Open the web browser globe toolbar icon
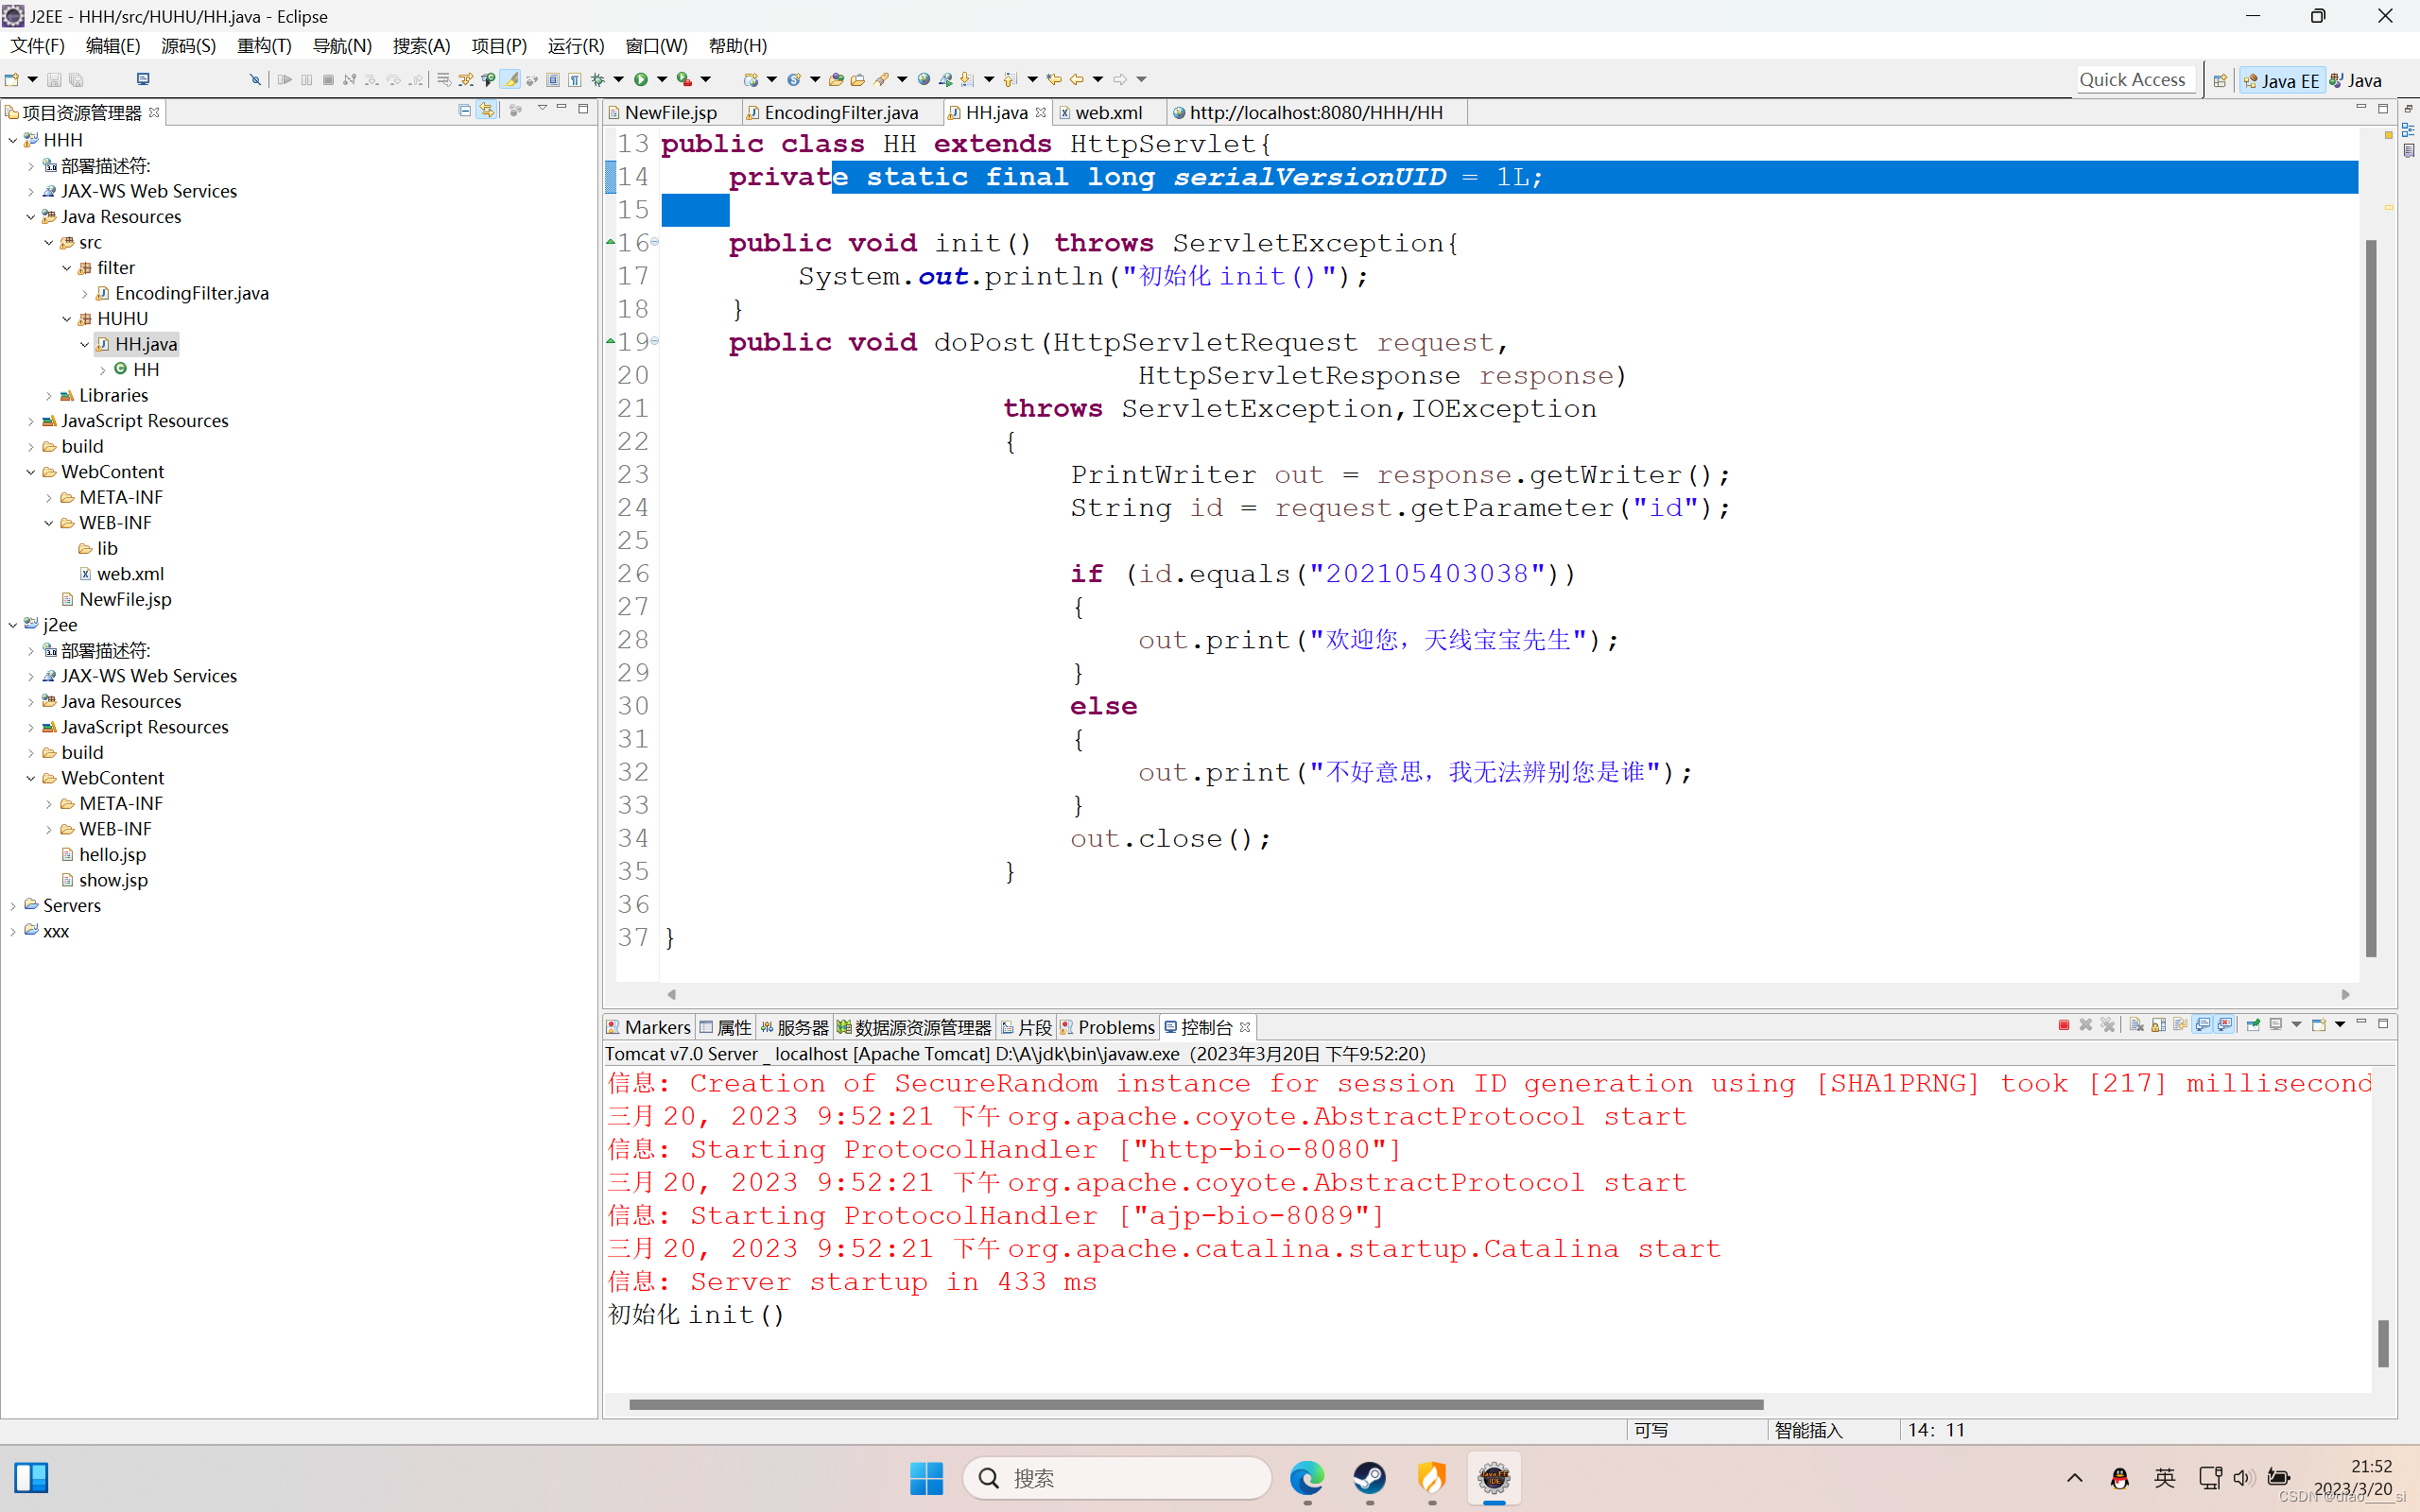Screen dimensions: 2420x1512 click(x=924, y=79)
